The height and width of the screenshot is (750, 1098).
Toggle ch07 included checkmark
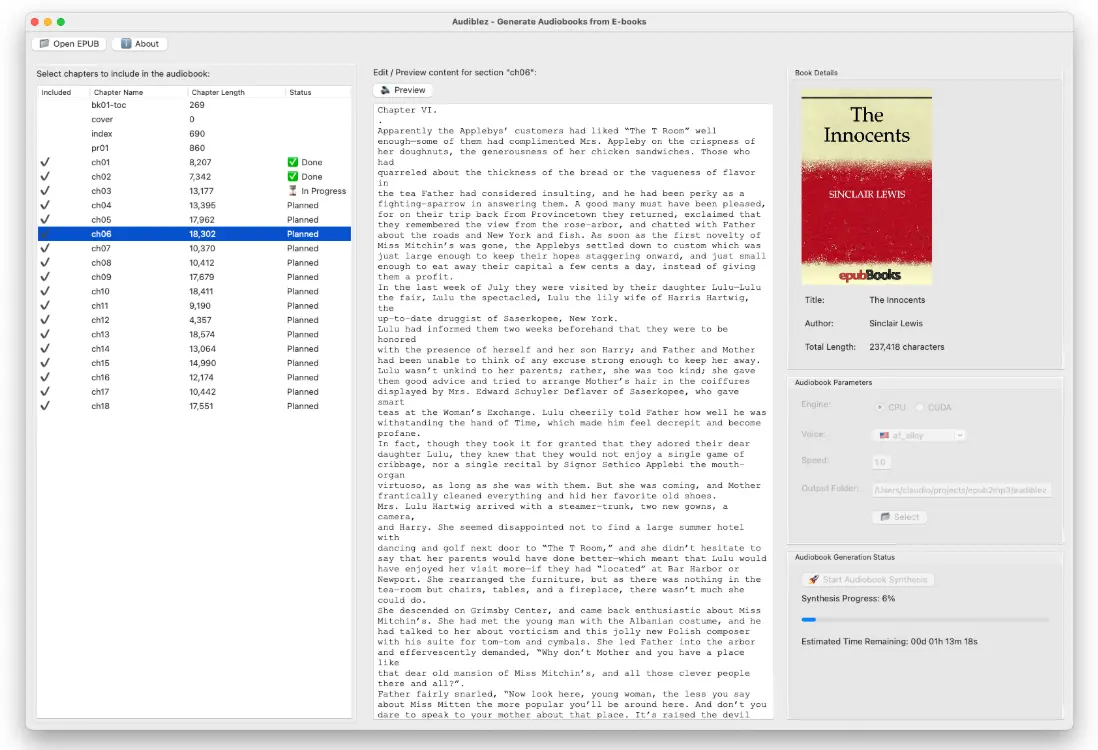pos(45,249)
